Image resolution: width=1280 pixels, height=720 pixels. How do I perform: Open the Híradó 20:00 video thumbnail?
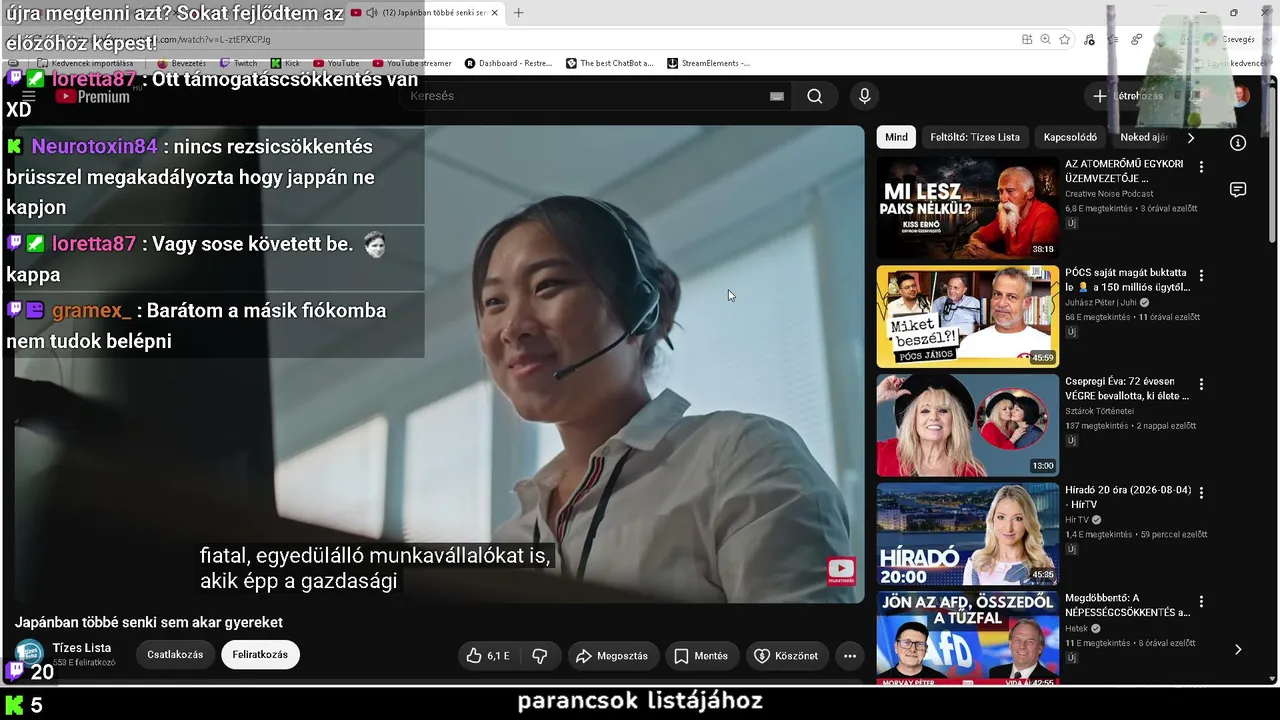tap(967, 534)
